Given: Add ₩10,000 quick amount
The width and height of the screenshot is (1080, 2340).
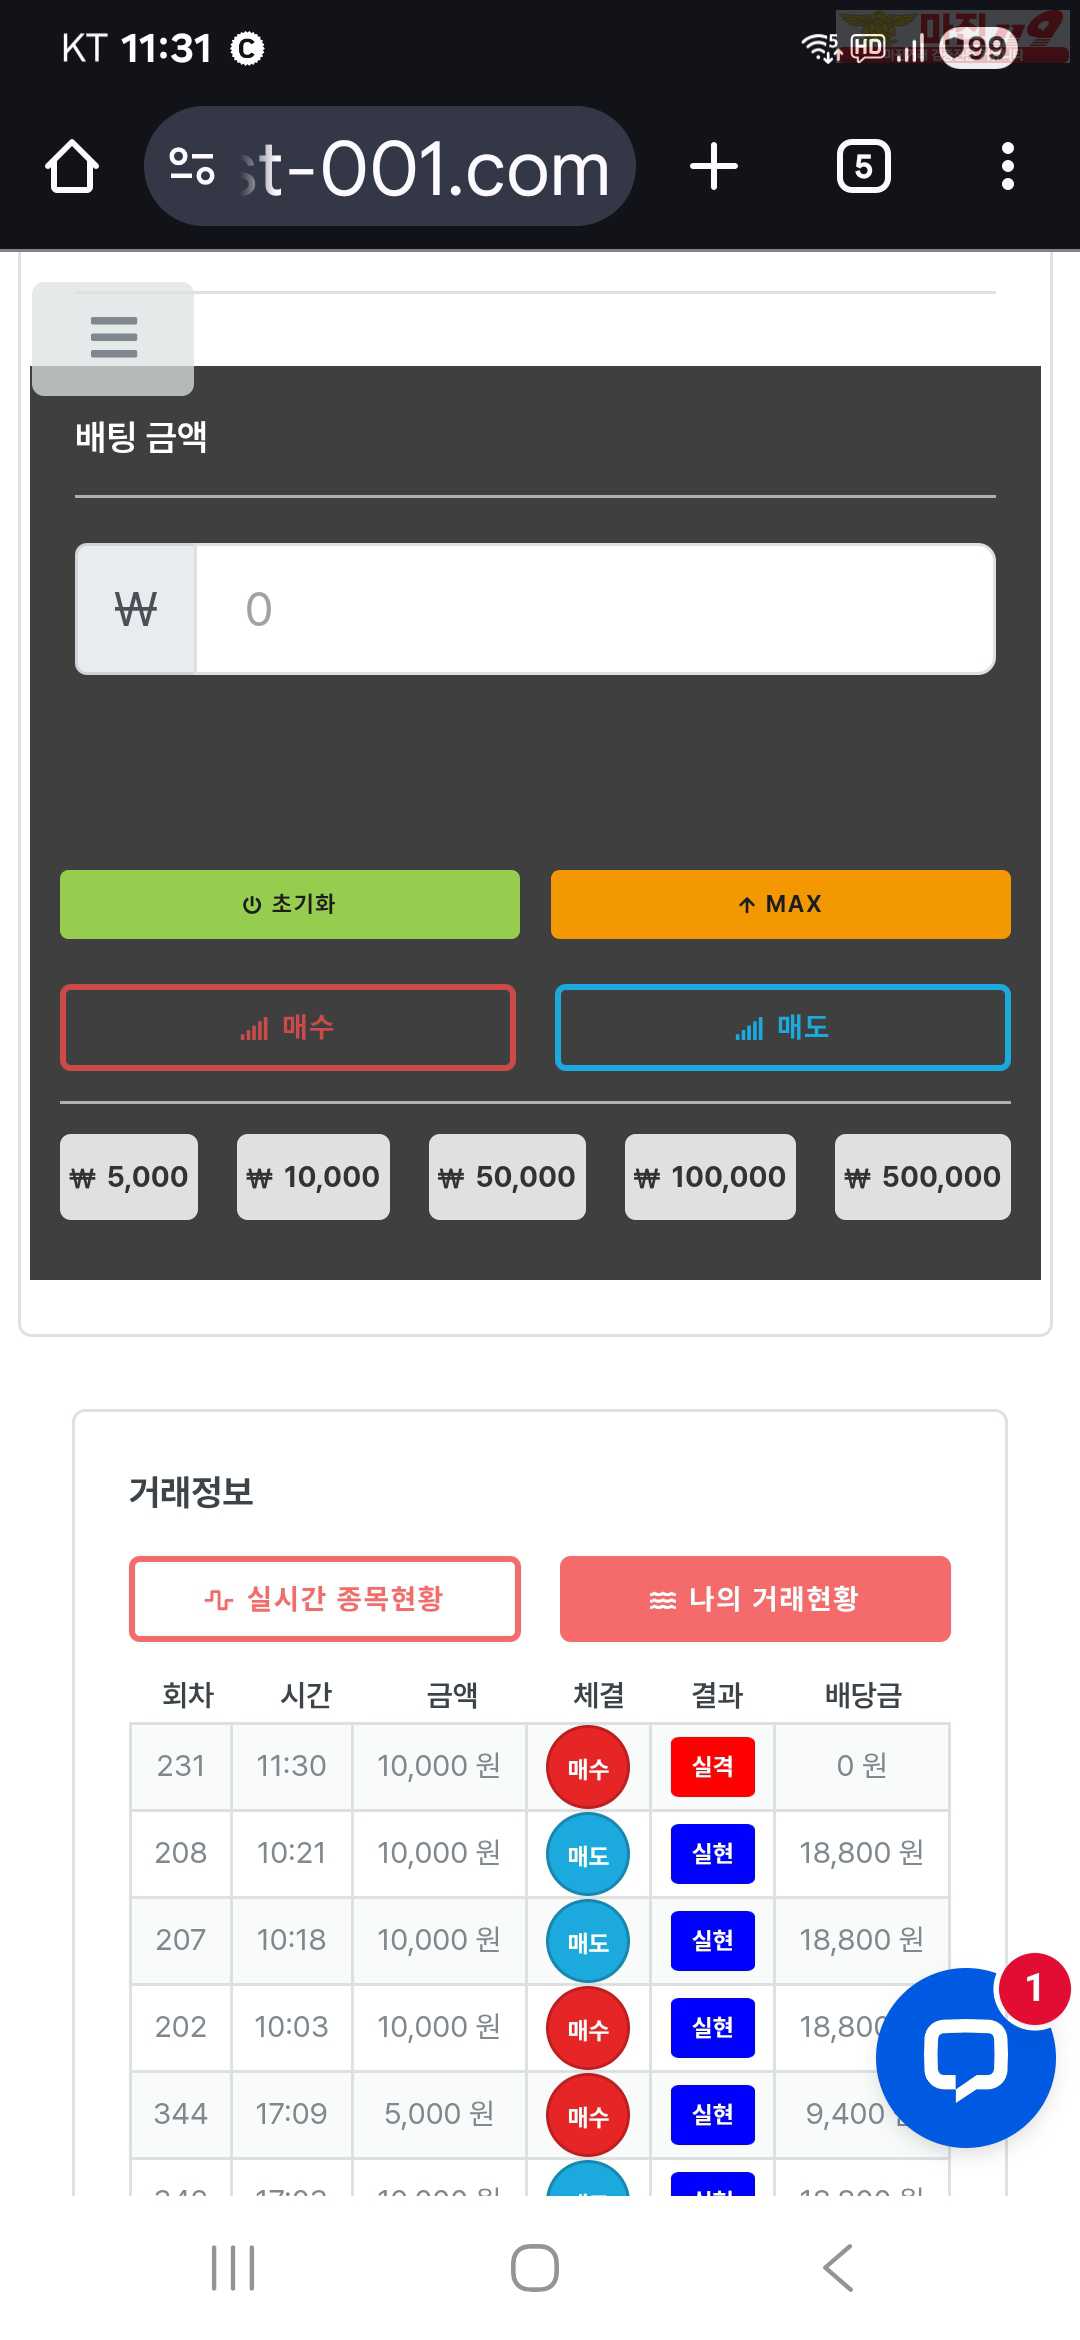Looking at the screenshot, I should click(x=313, y=1177).
